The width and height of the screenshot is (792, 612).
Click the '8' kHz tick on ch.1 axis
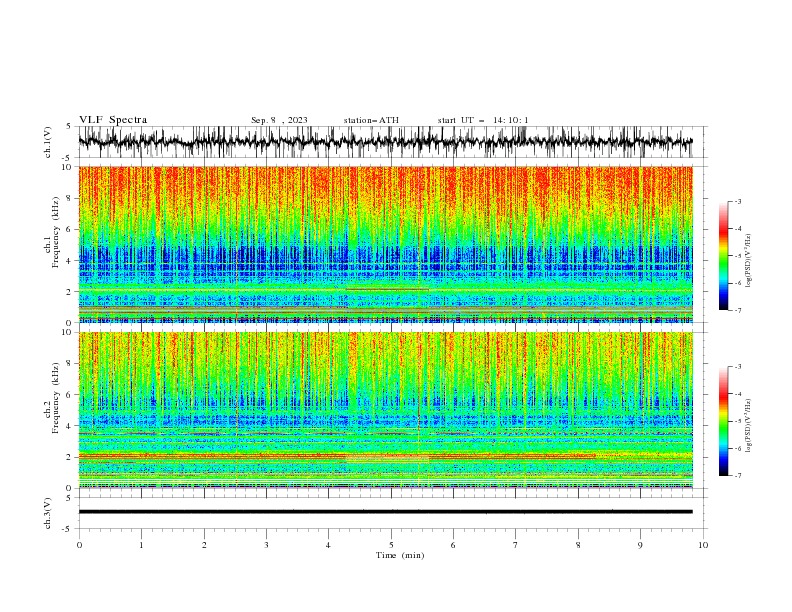pyautogui.click(x=71, y=198)
